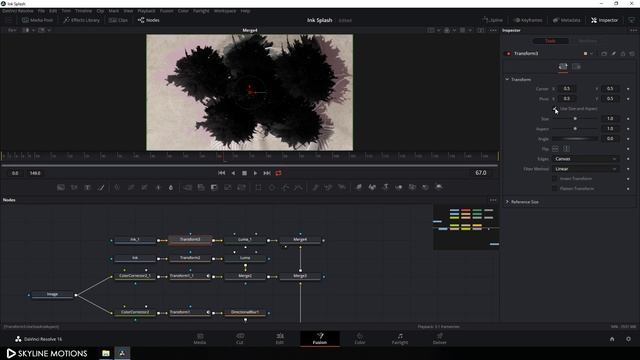Open the File menu
The image size is (640, 360).
[41, 11]
